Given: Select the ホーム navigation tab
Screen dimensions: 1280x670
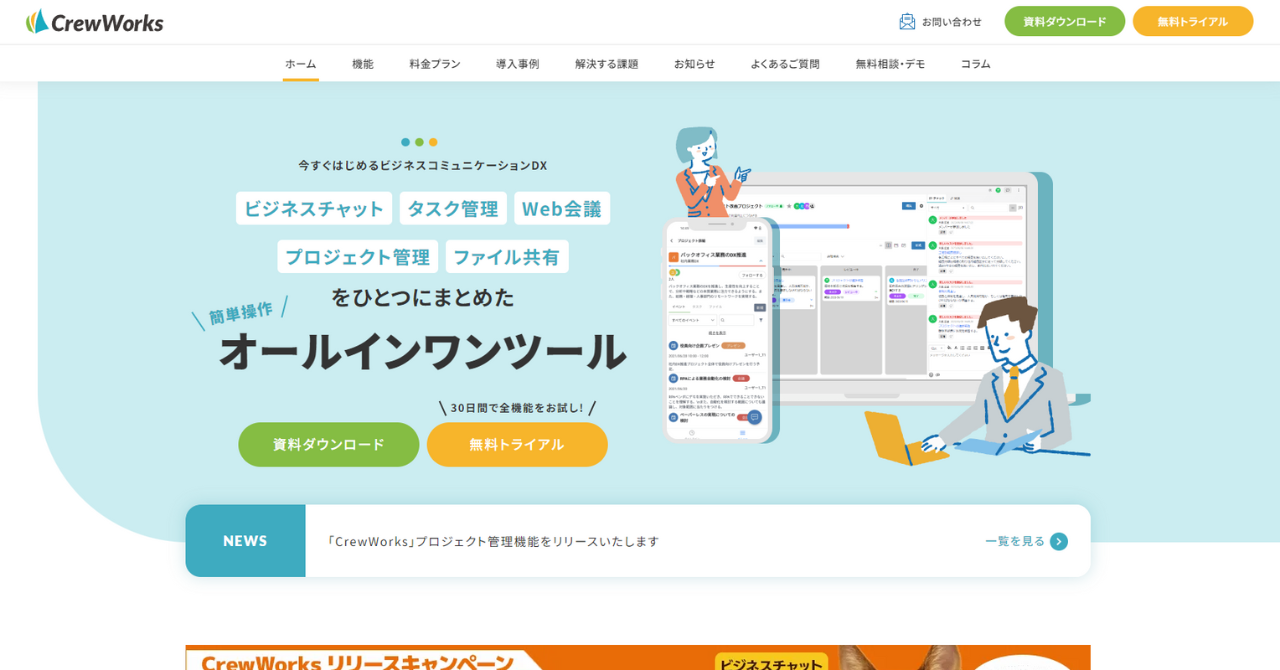Looking at the screenshot, I should (300, 63).
